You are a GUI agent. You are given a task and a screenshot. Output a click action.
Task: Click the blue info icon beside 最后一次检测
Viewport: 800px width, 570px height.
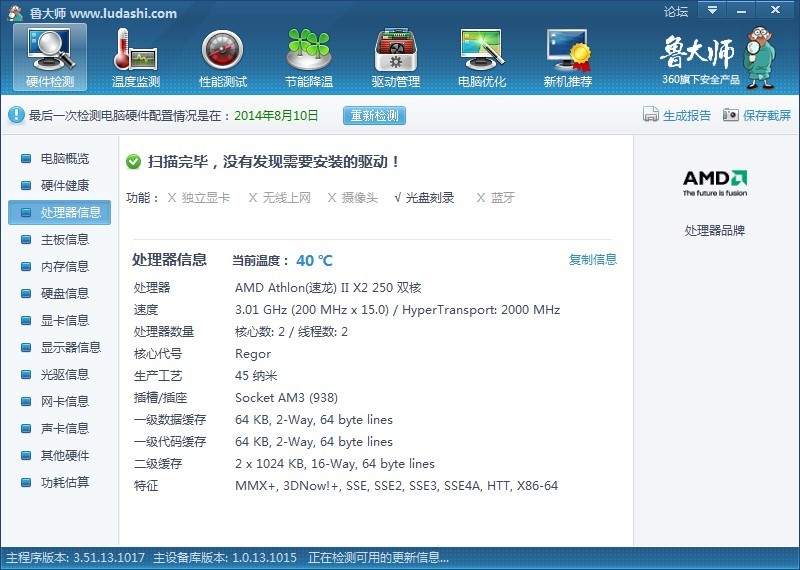click(x=16, y=115)
